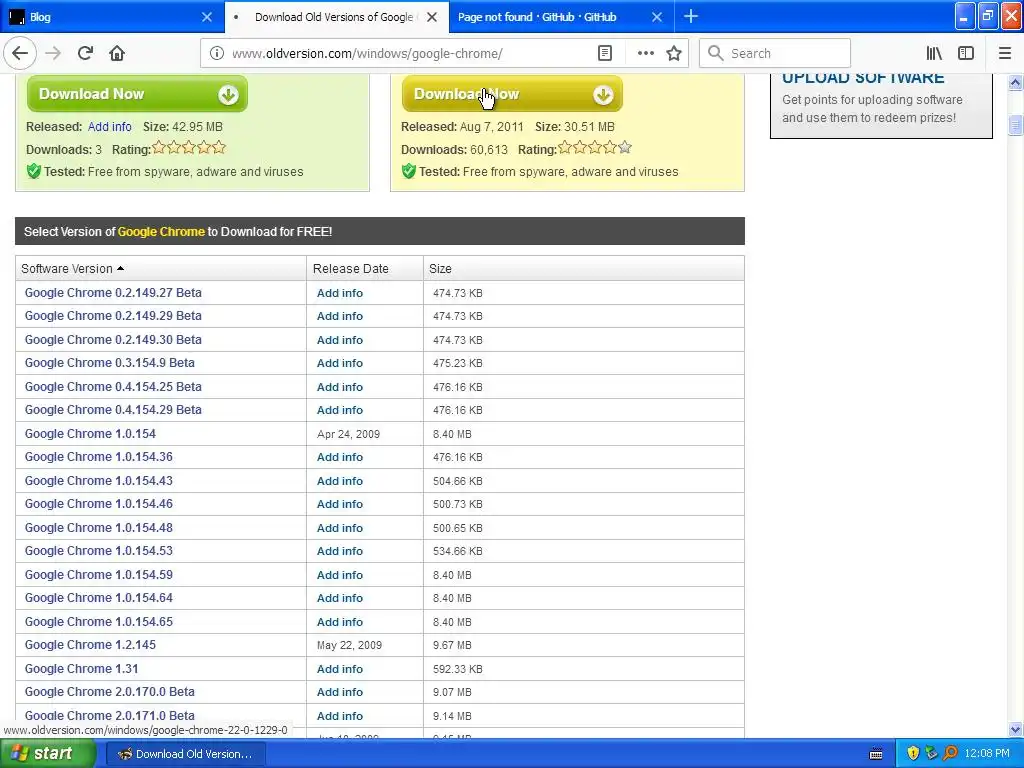The image size is (1024, 768).
Task: Open Google Chrome 0.2.149.30 Beta link
Action: pyautogui.click(x=113, y=340)
